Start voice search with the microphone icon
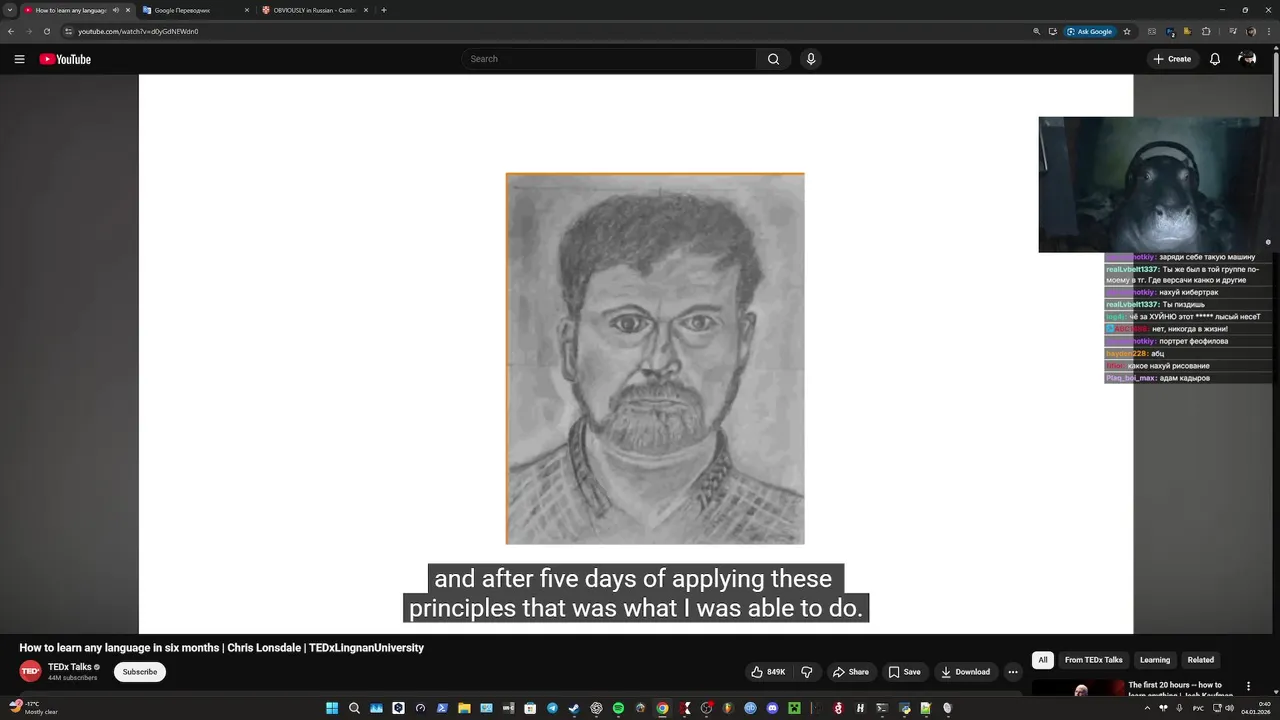 coord(811,59)
